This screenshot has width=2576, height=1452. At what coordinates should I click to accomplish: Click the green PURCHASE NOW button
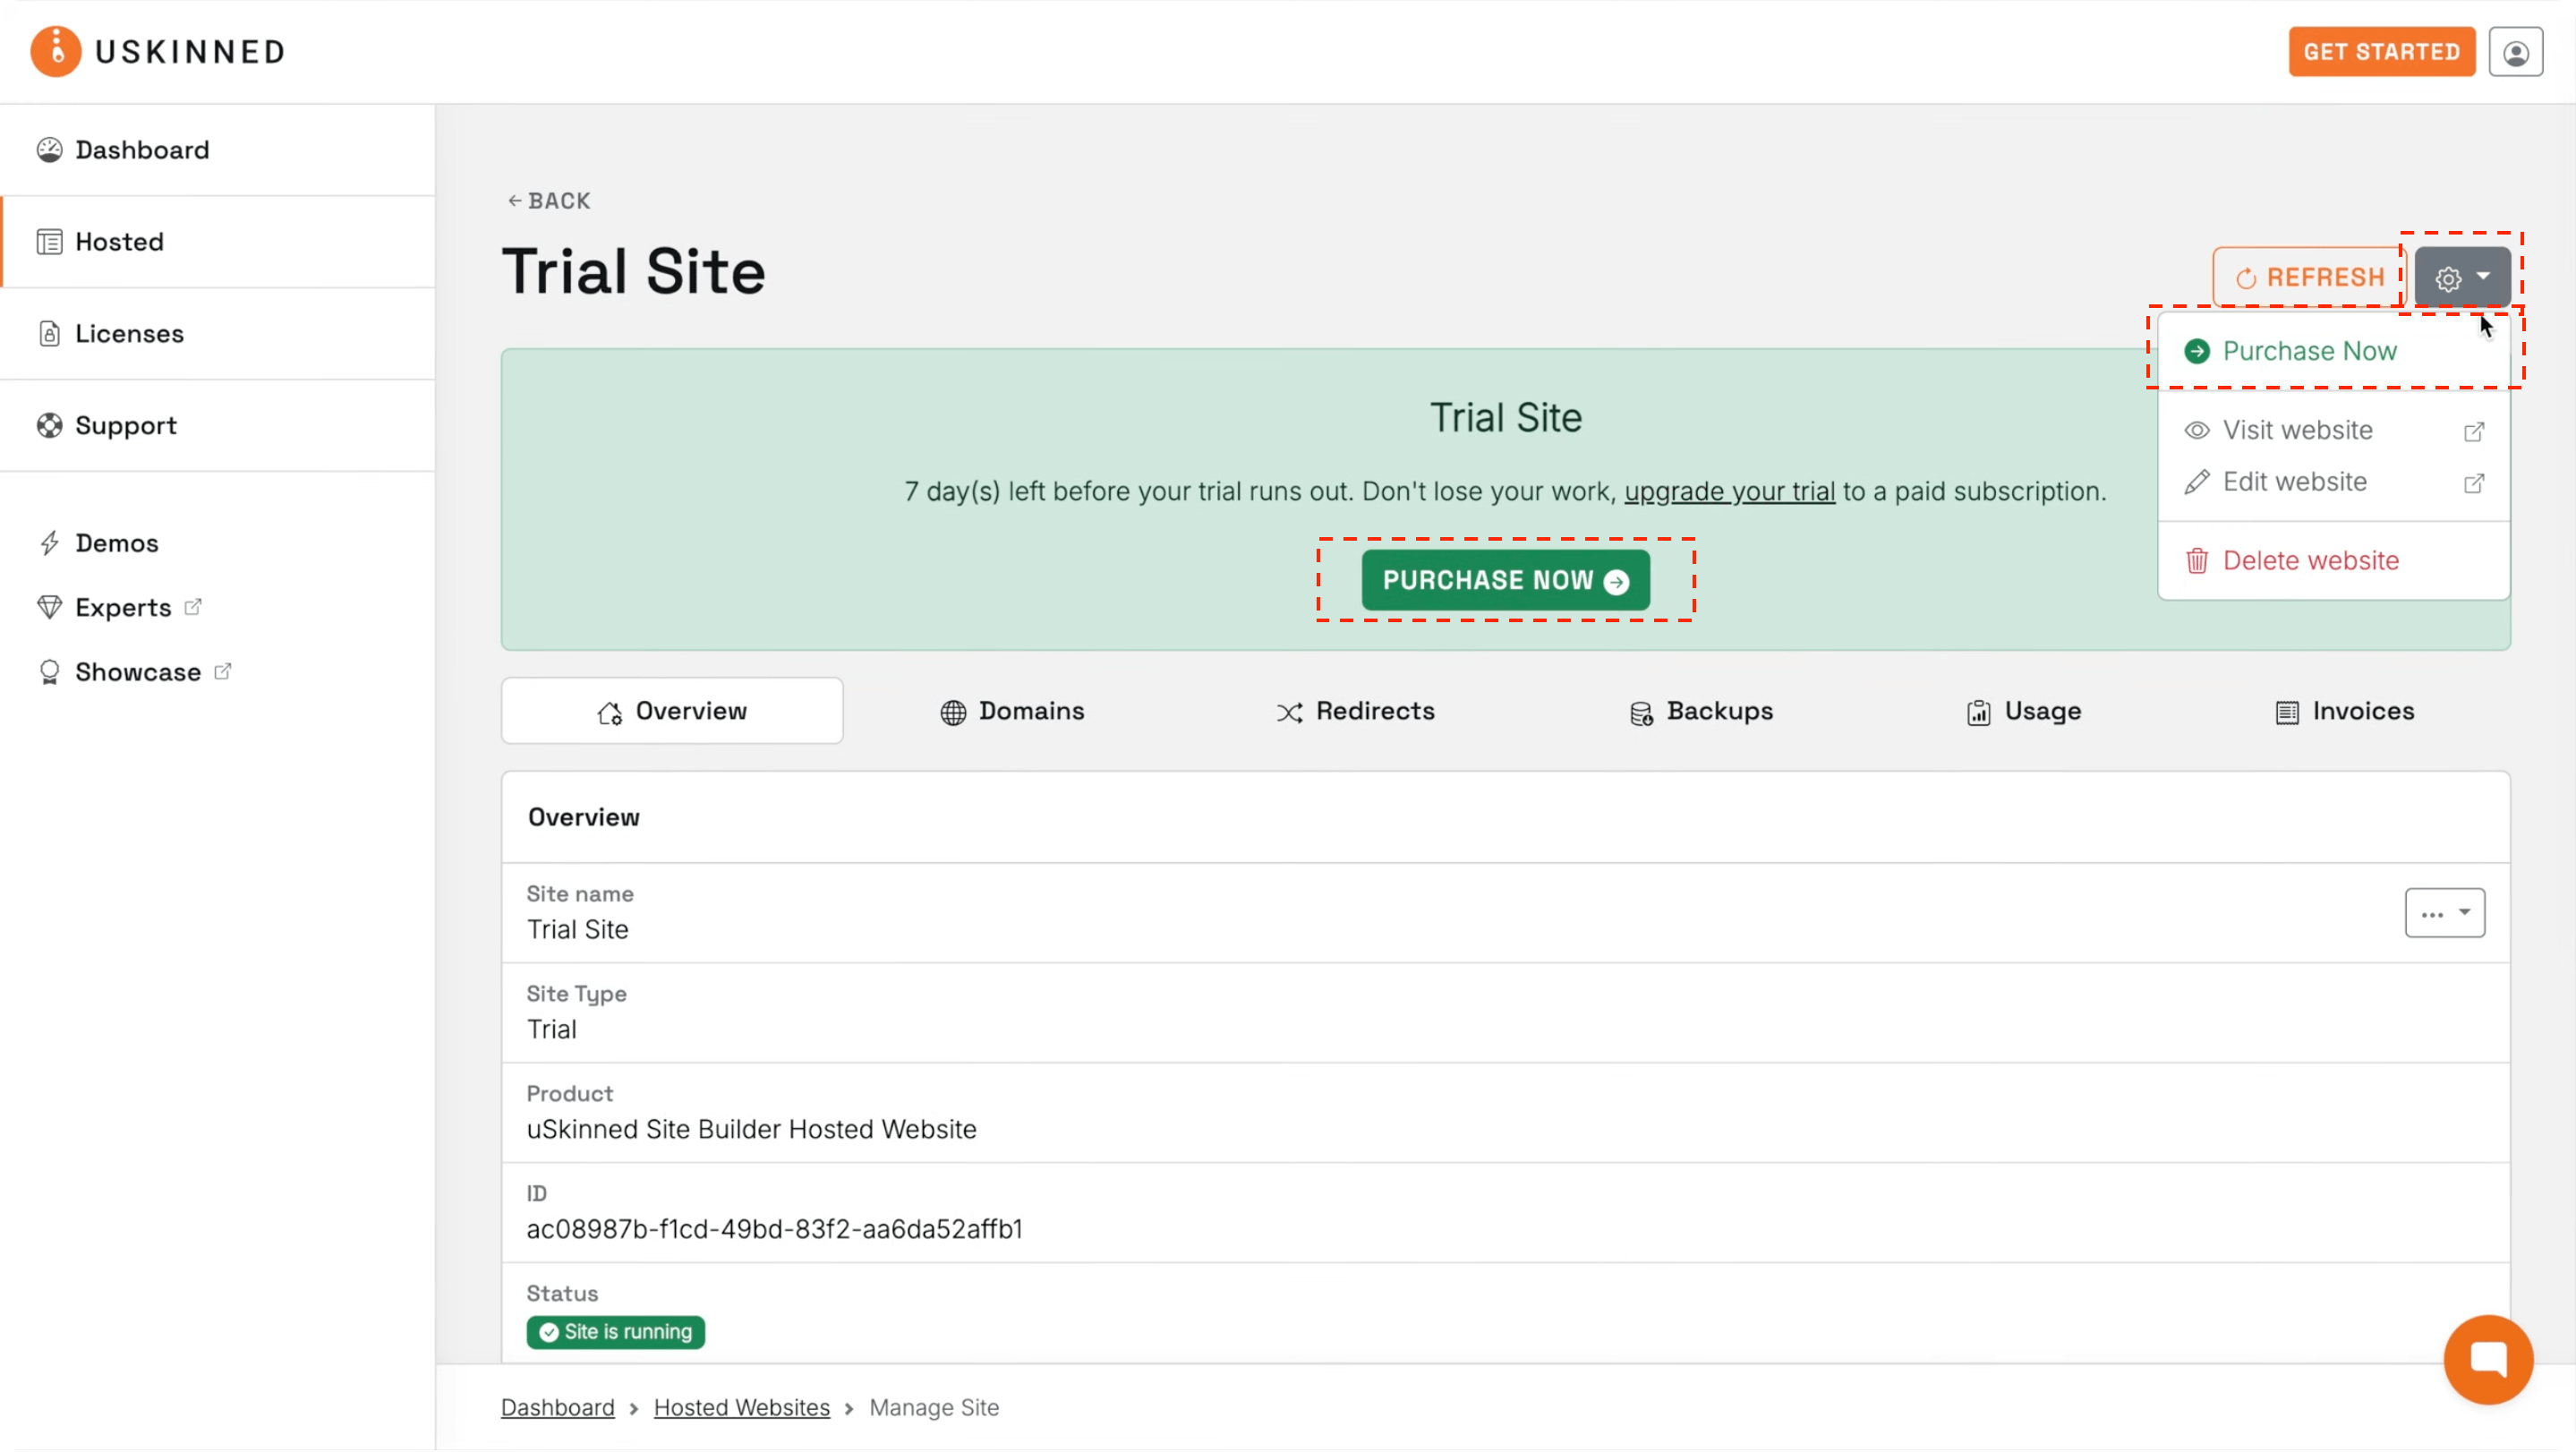click(1505, 580)
